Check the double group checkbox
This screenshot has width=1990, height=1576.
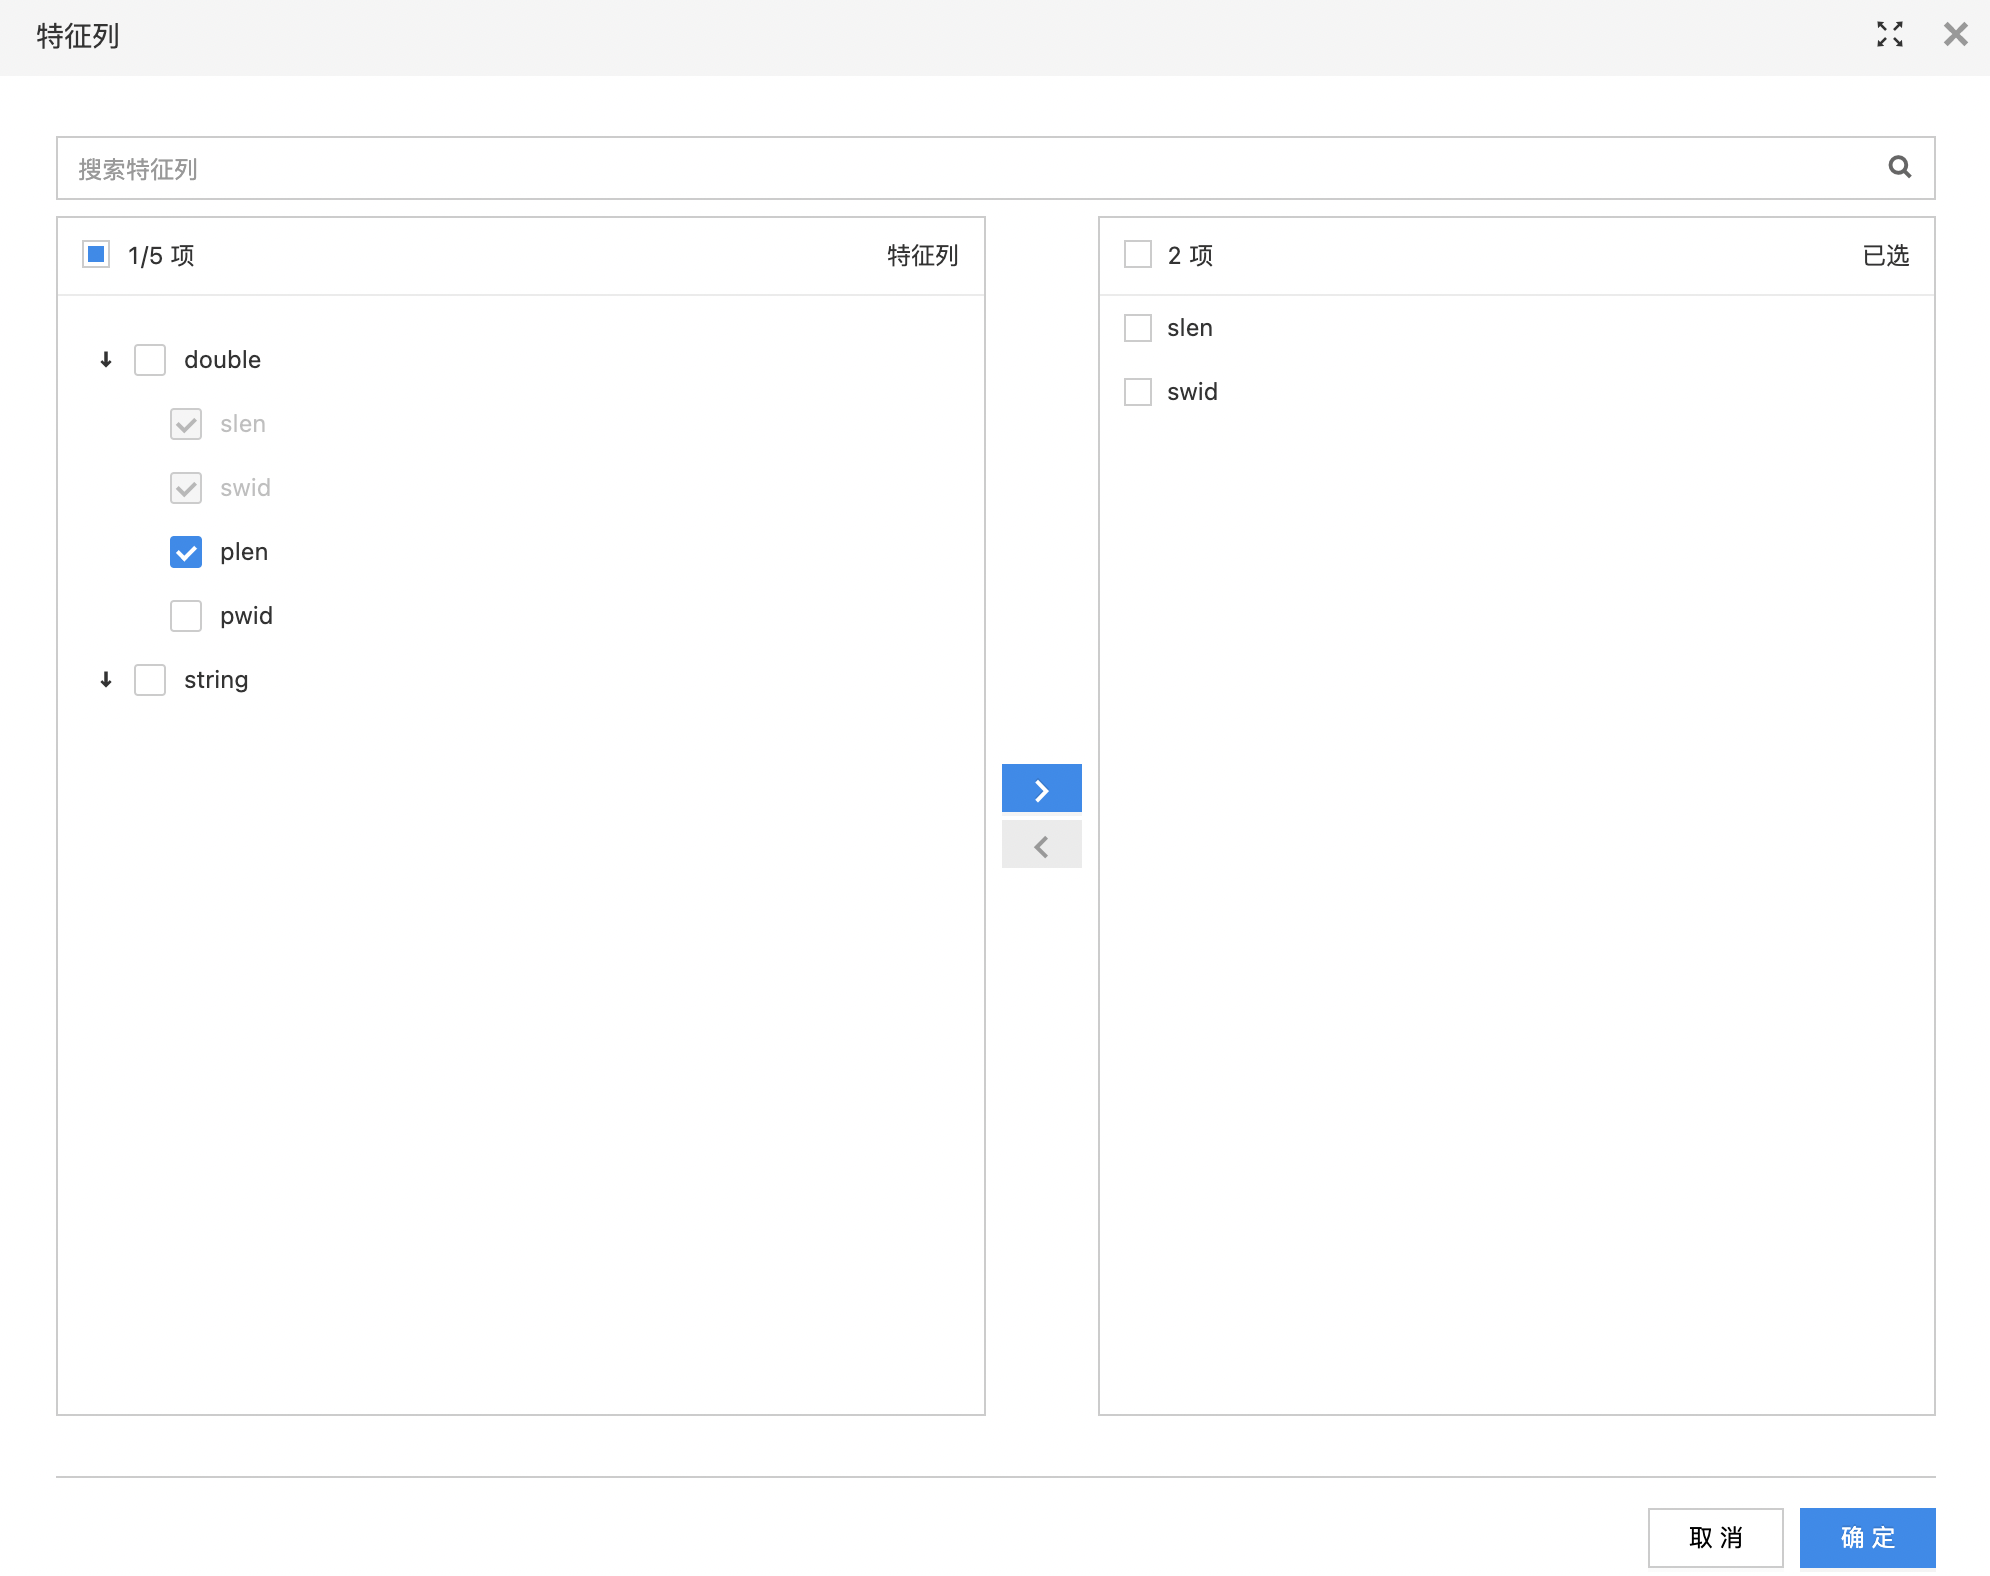click(x=150, y=360)
